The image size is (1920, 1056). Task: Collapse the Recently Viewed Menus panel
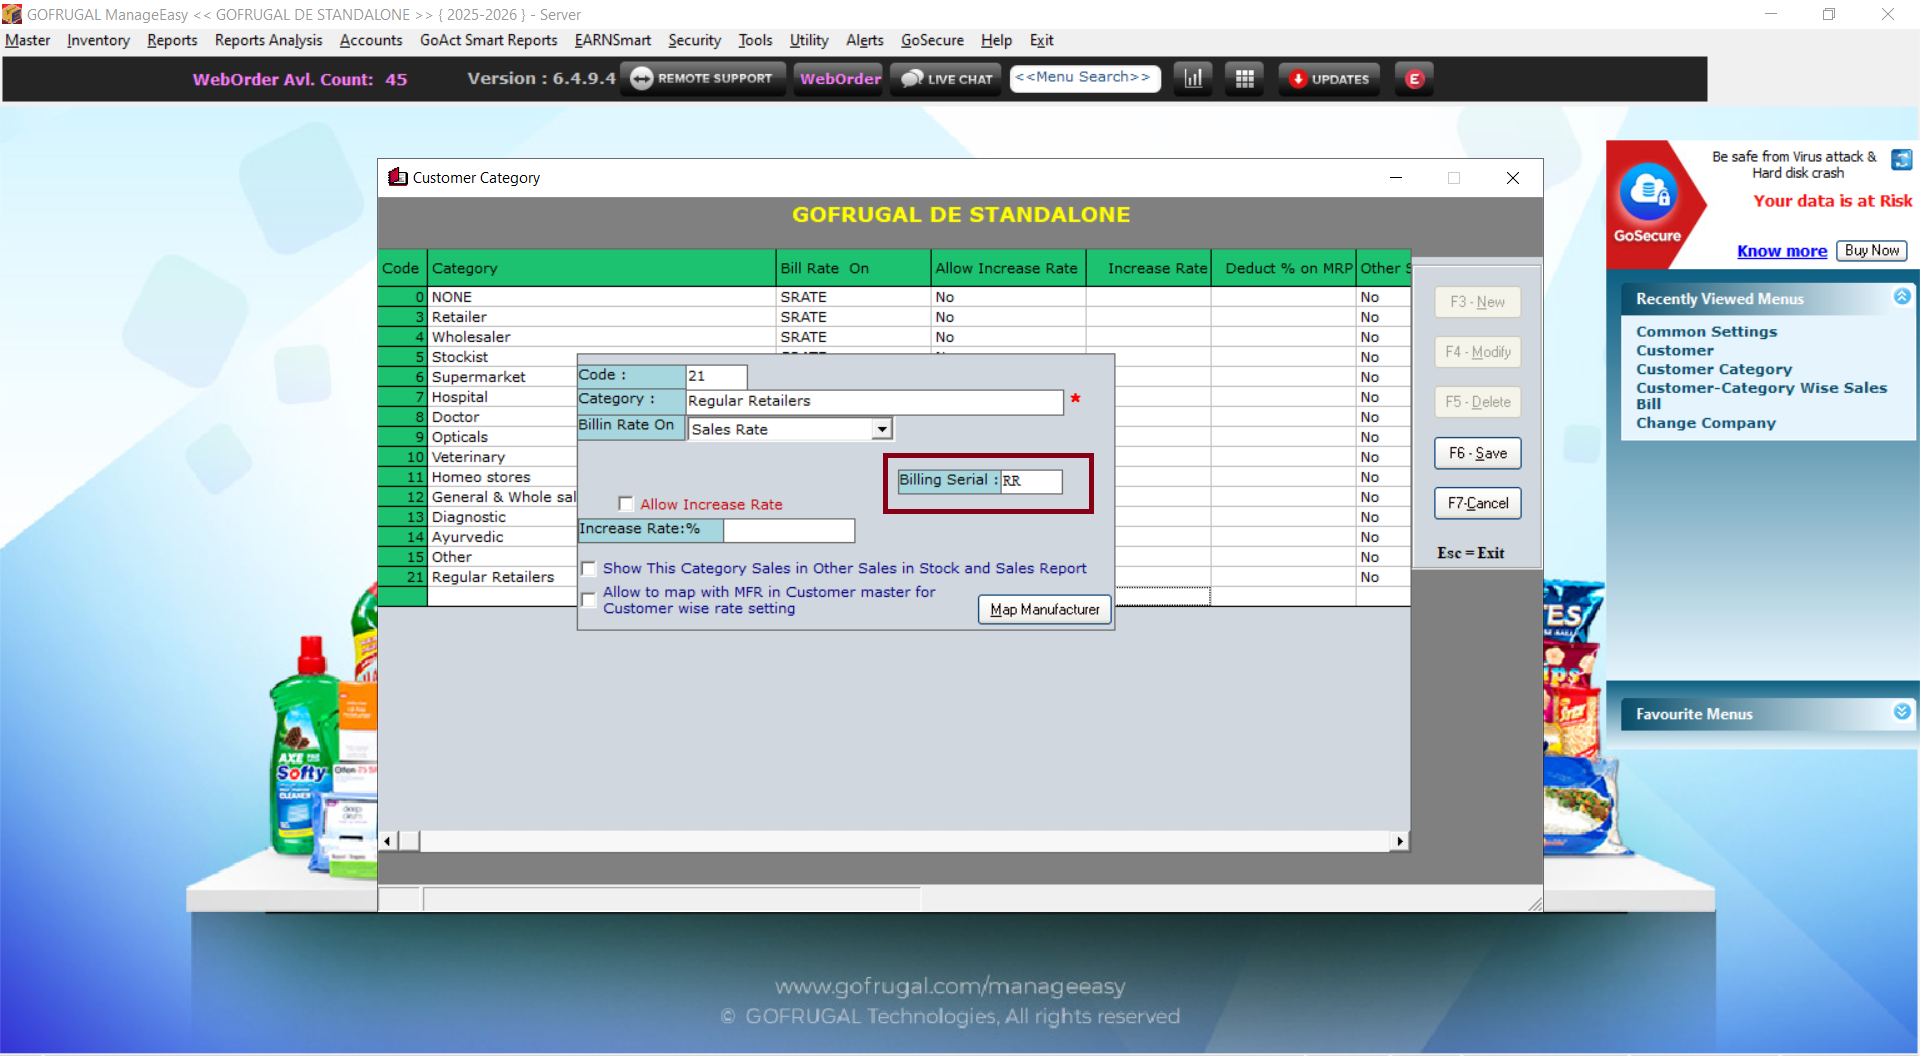pos(1902,297)
